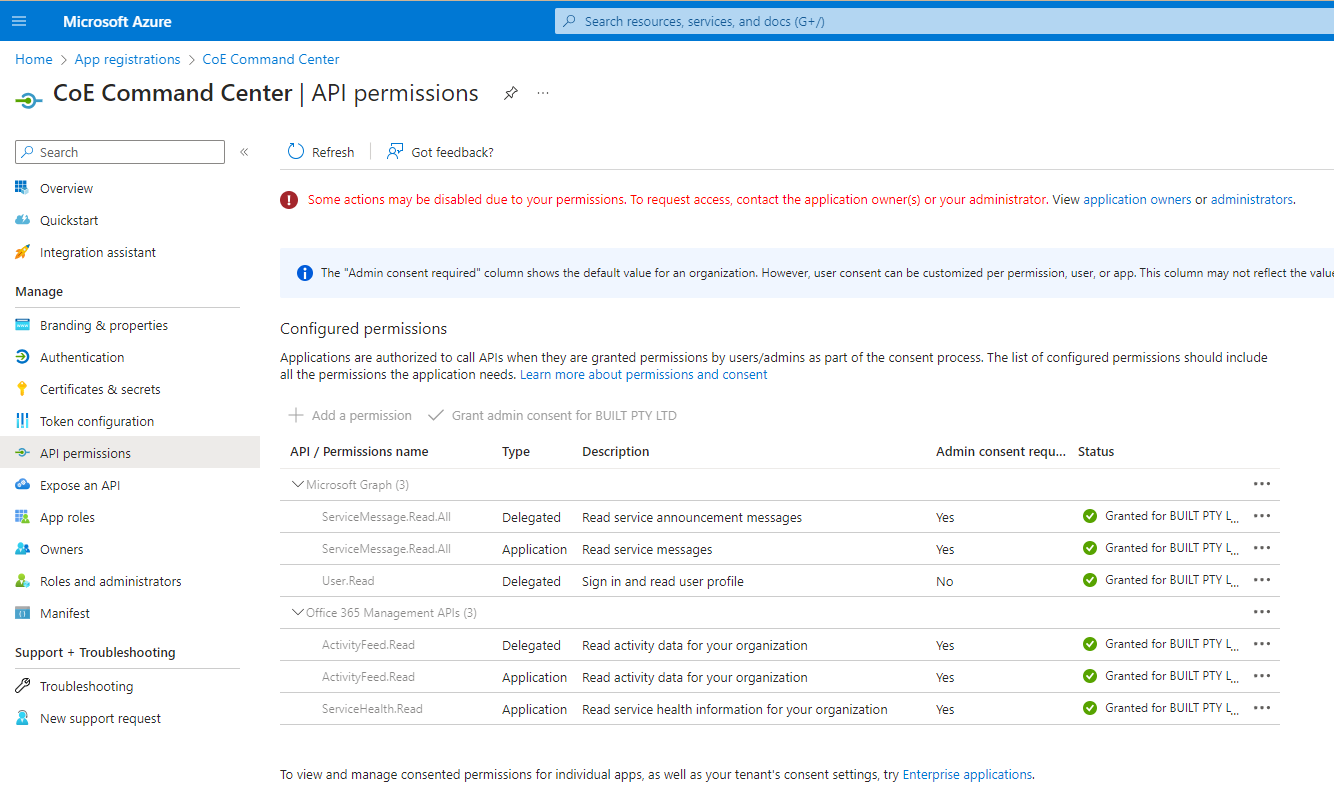Click inside the sidebar Search box
This screenshot has width=1334, height=797.
[119, 151]
